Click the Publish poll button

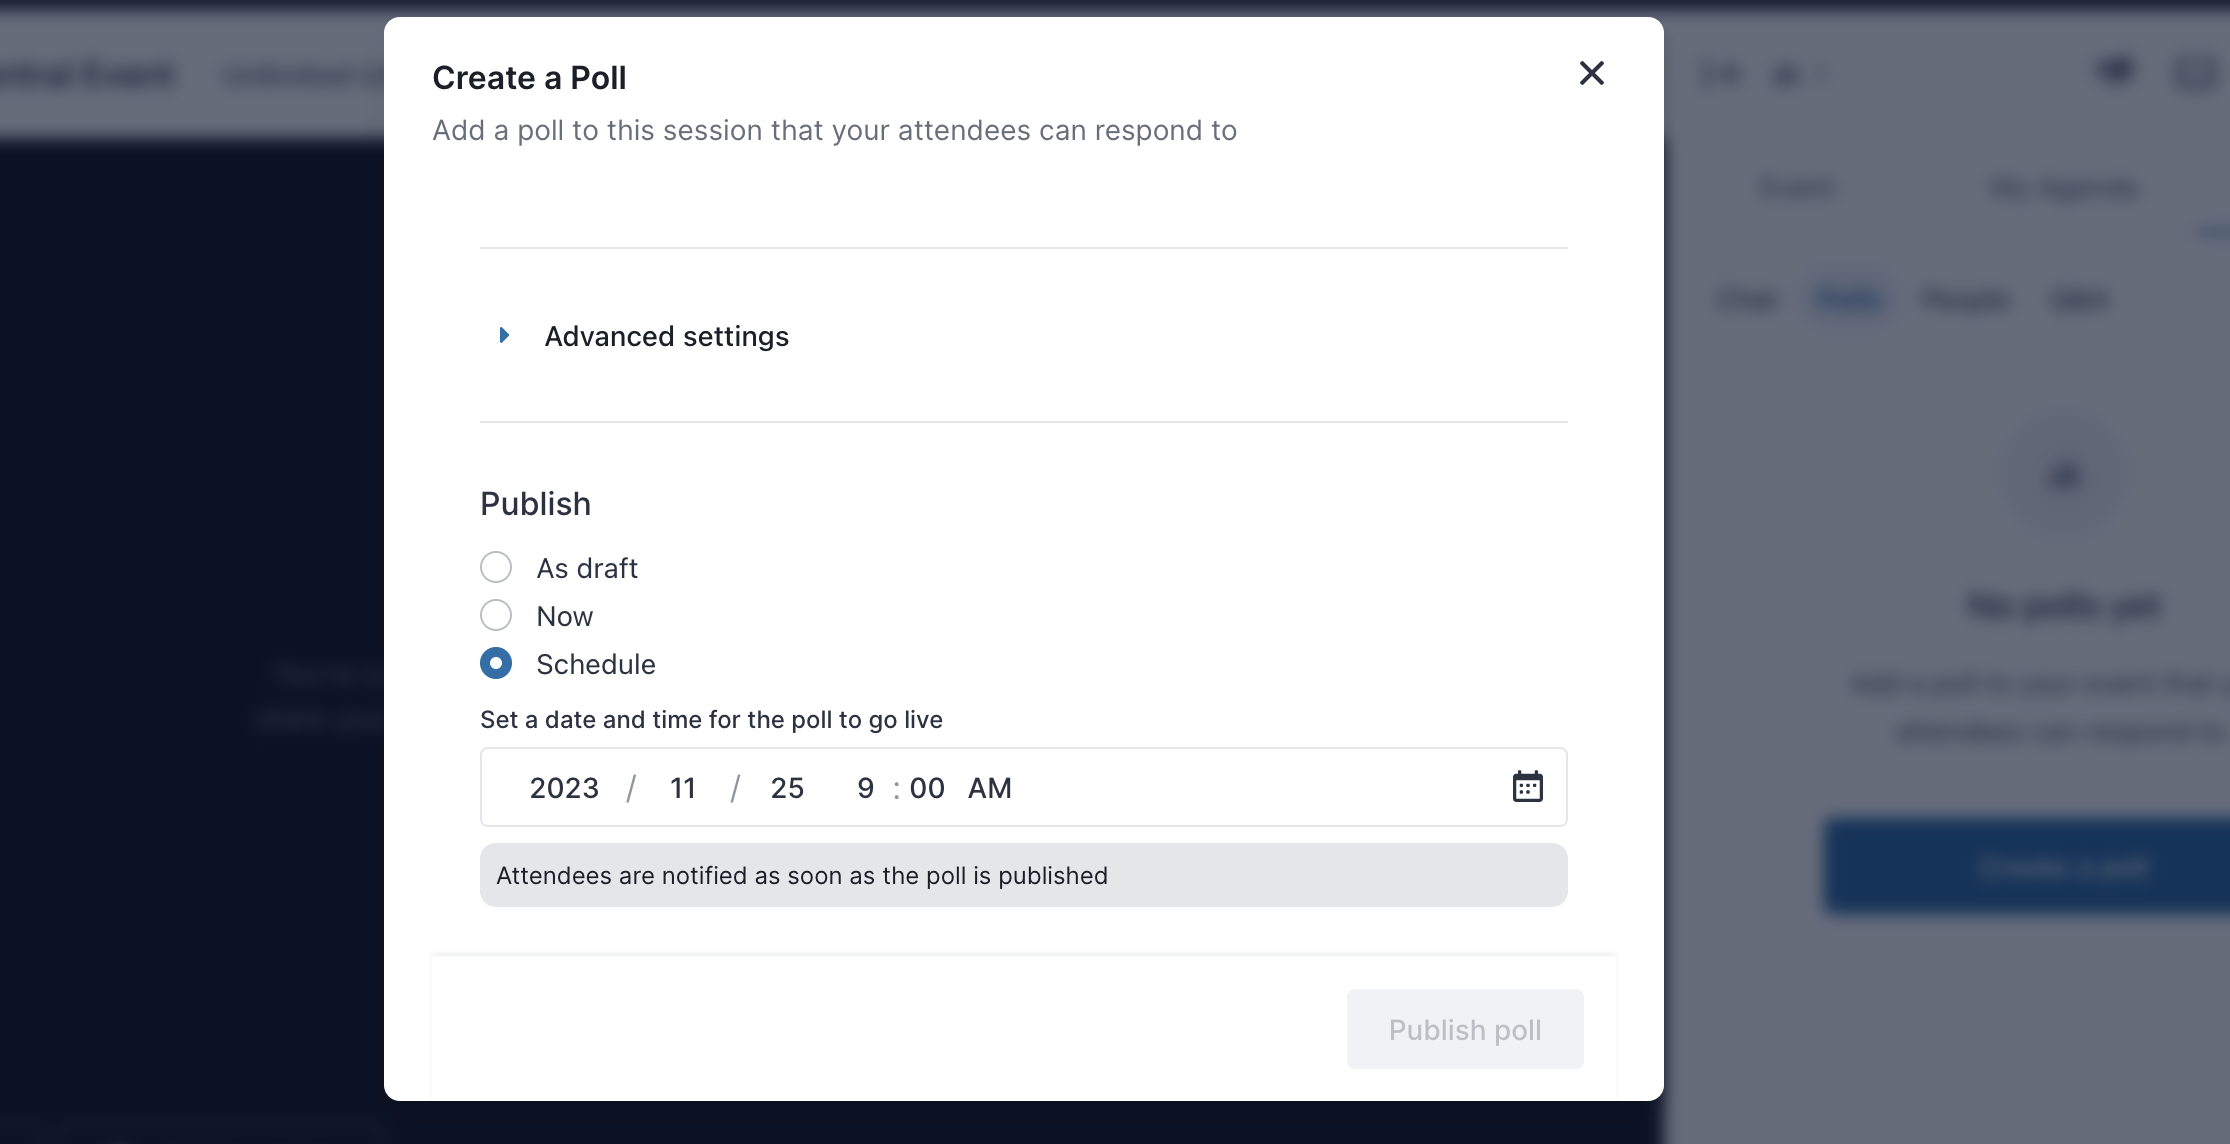pos(1465,1029)
